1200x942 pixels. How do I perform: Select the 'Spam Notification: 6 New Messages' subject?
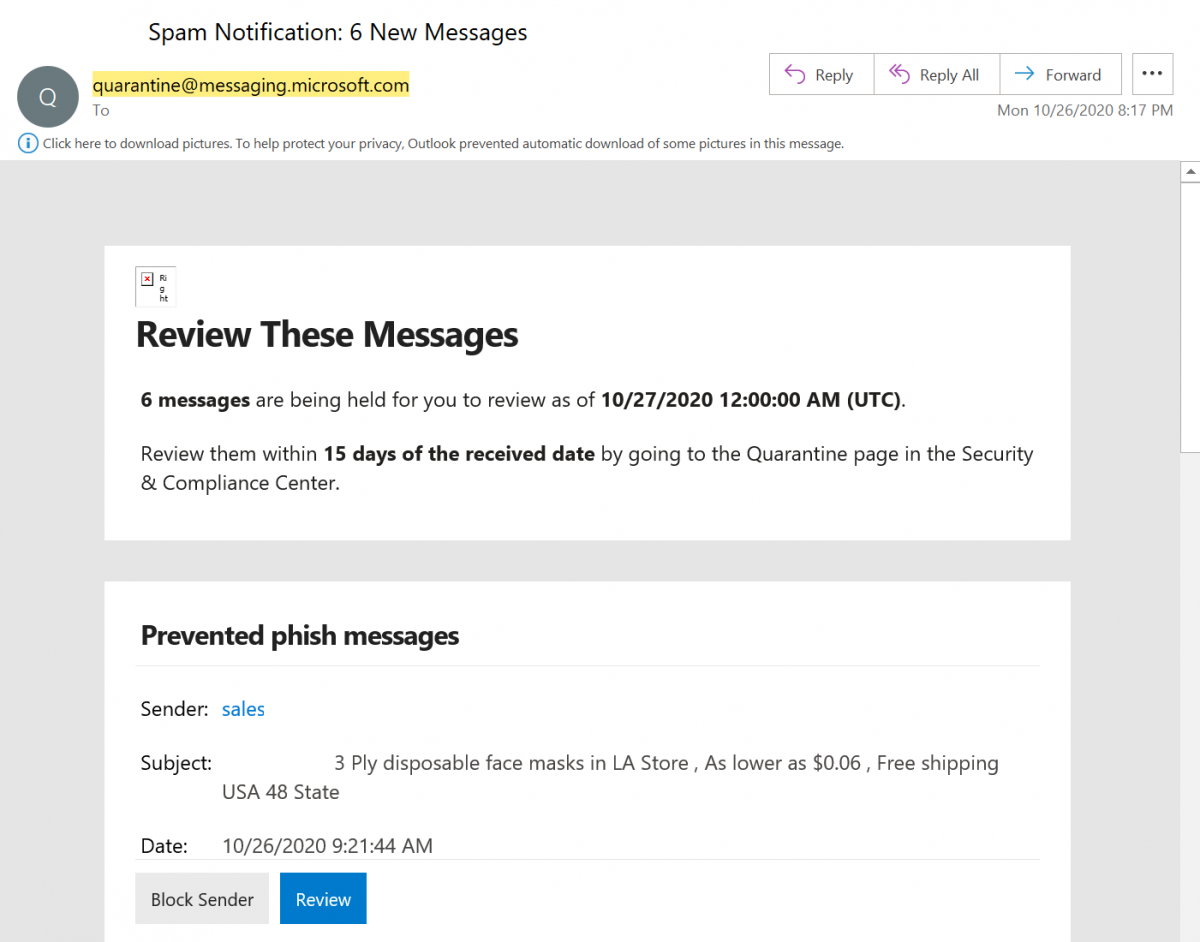(337, 32)
